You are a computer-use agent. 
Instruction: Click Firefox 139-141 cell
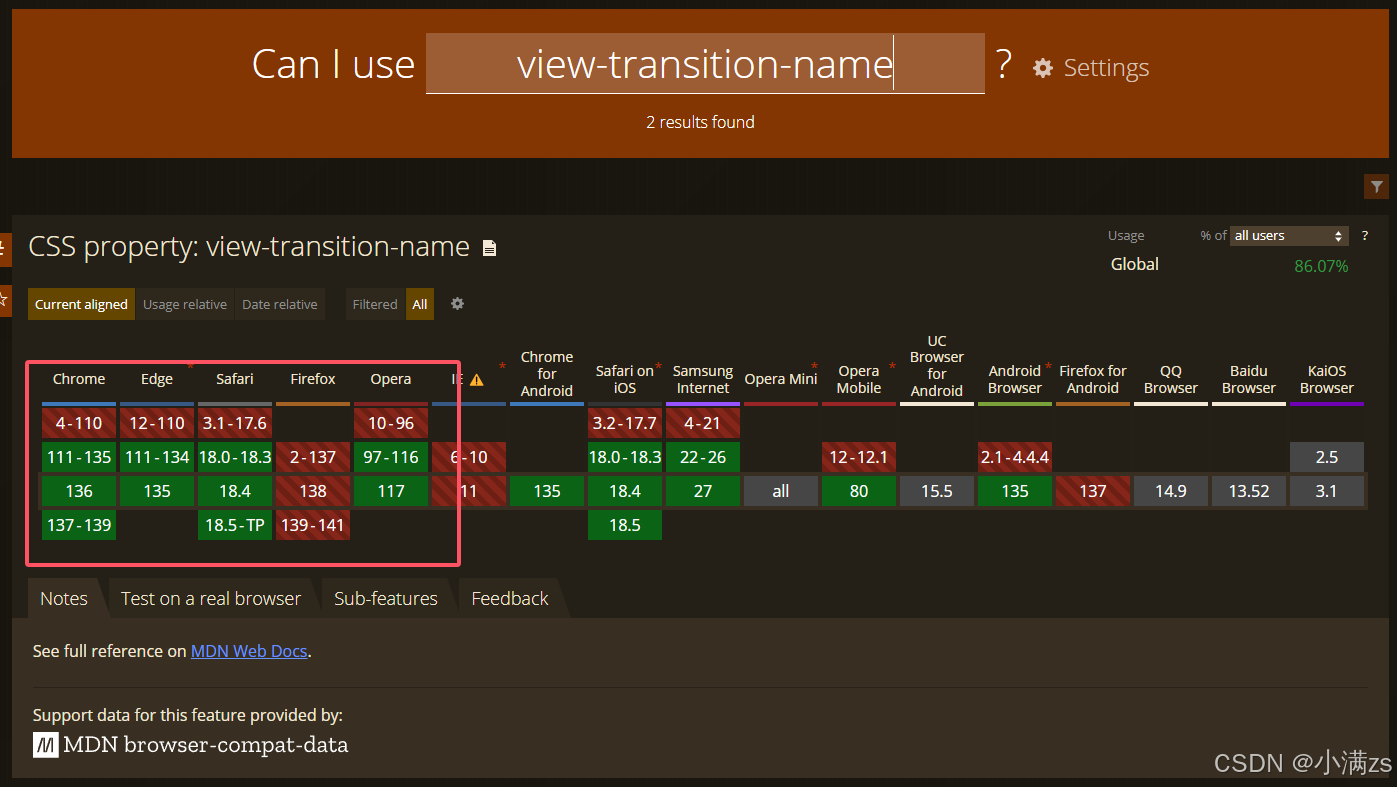point(313,525)
